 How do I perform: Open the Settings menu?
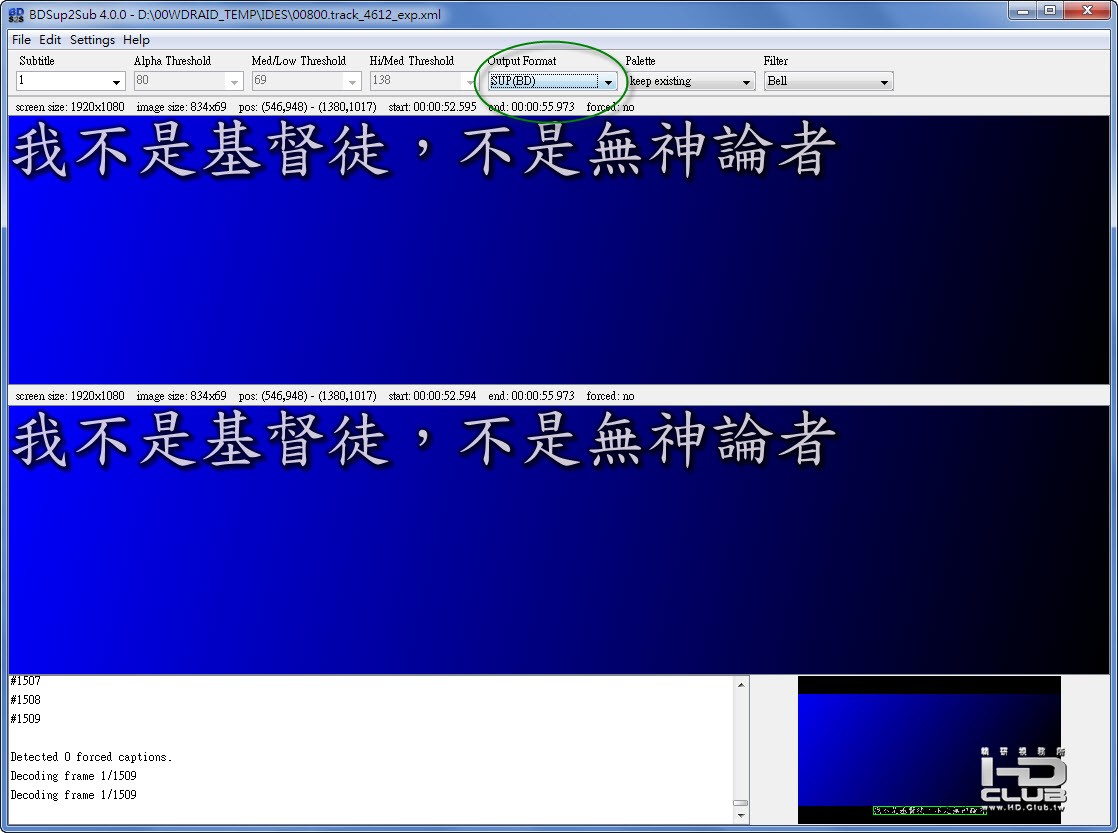pos(91,40)
